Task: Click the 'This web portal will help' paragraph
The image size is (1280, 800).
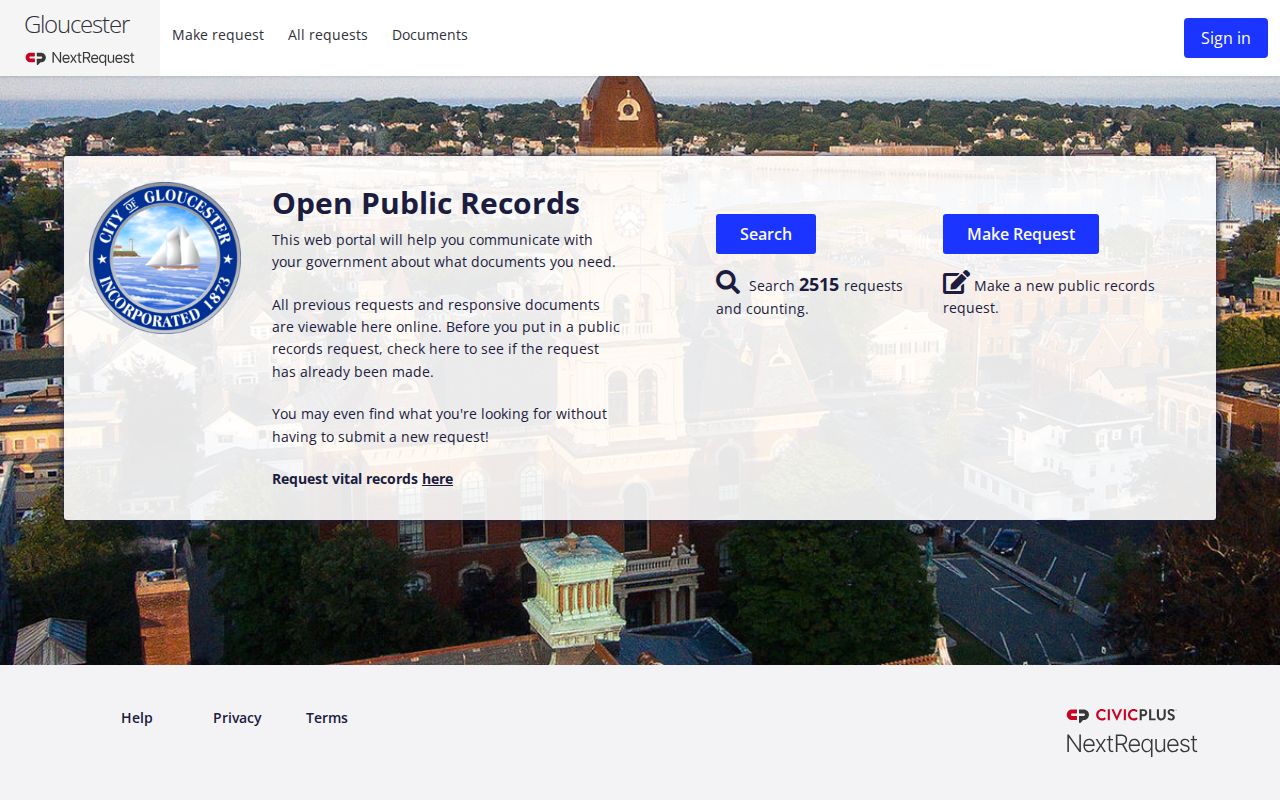Action: [444, 251]
